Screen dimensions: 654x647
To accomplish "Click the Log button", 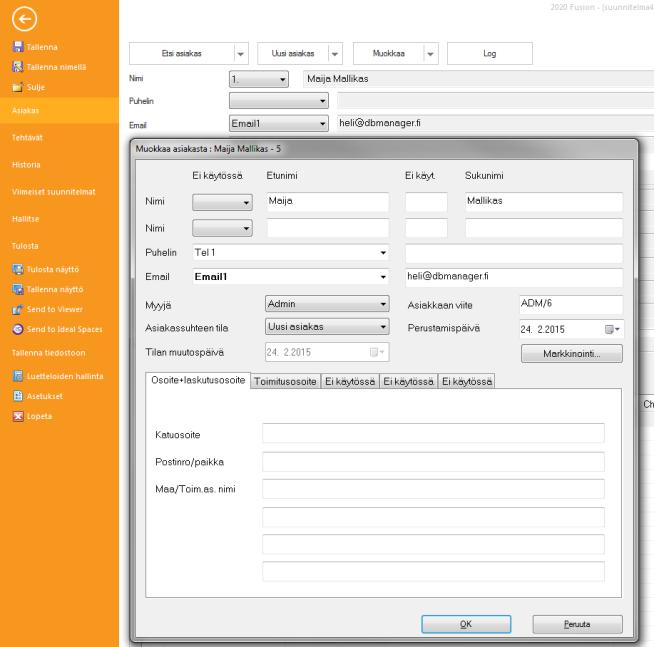I will [490, 53].
